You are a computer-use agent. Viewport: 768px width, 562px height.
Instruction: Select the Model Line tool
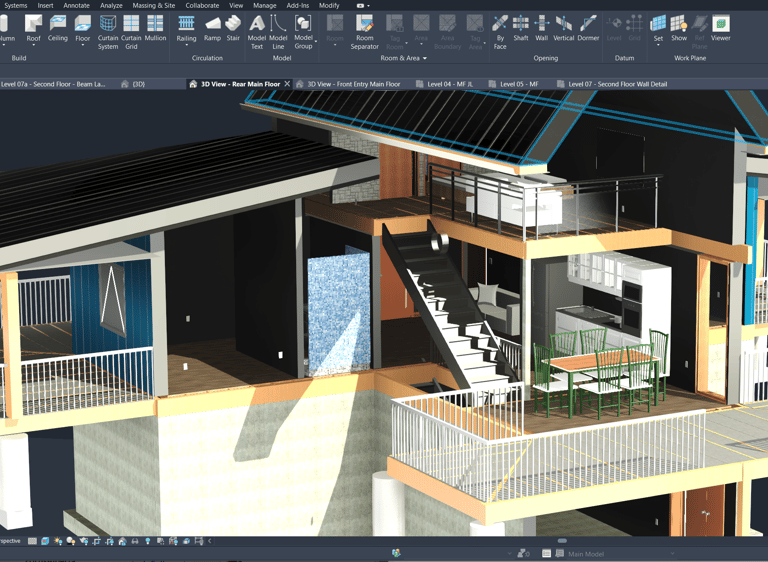pos(278,32)
